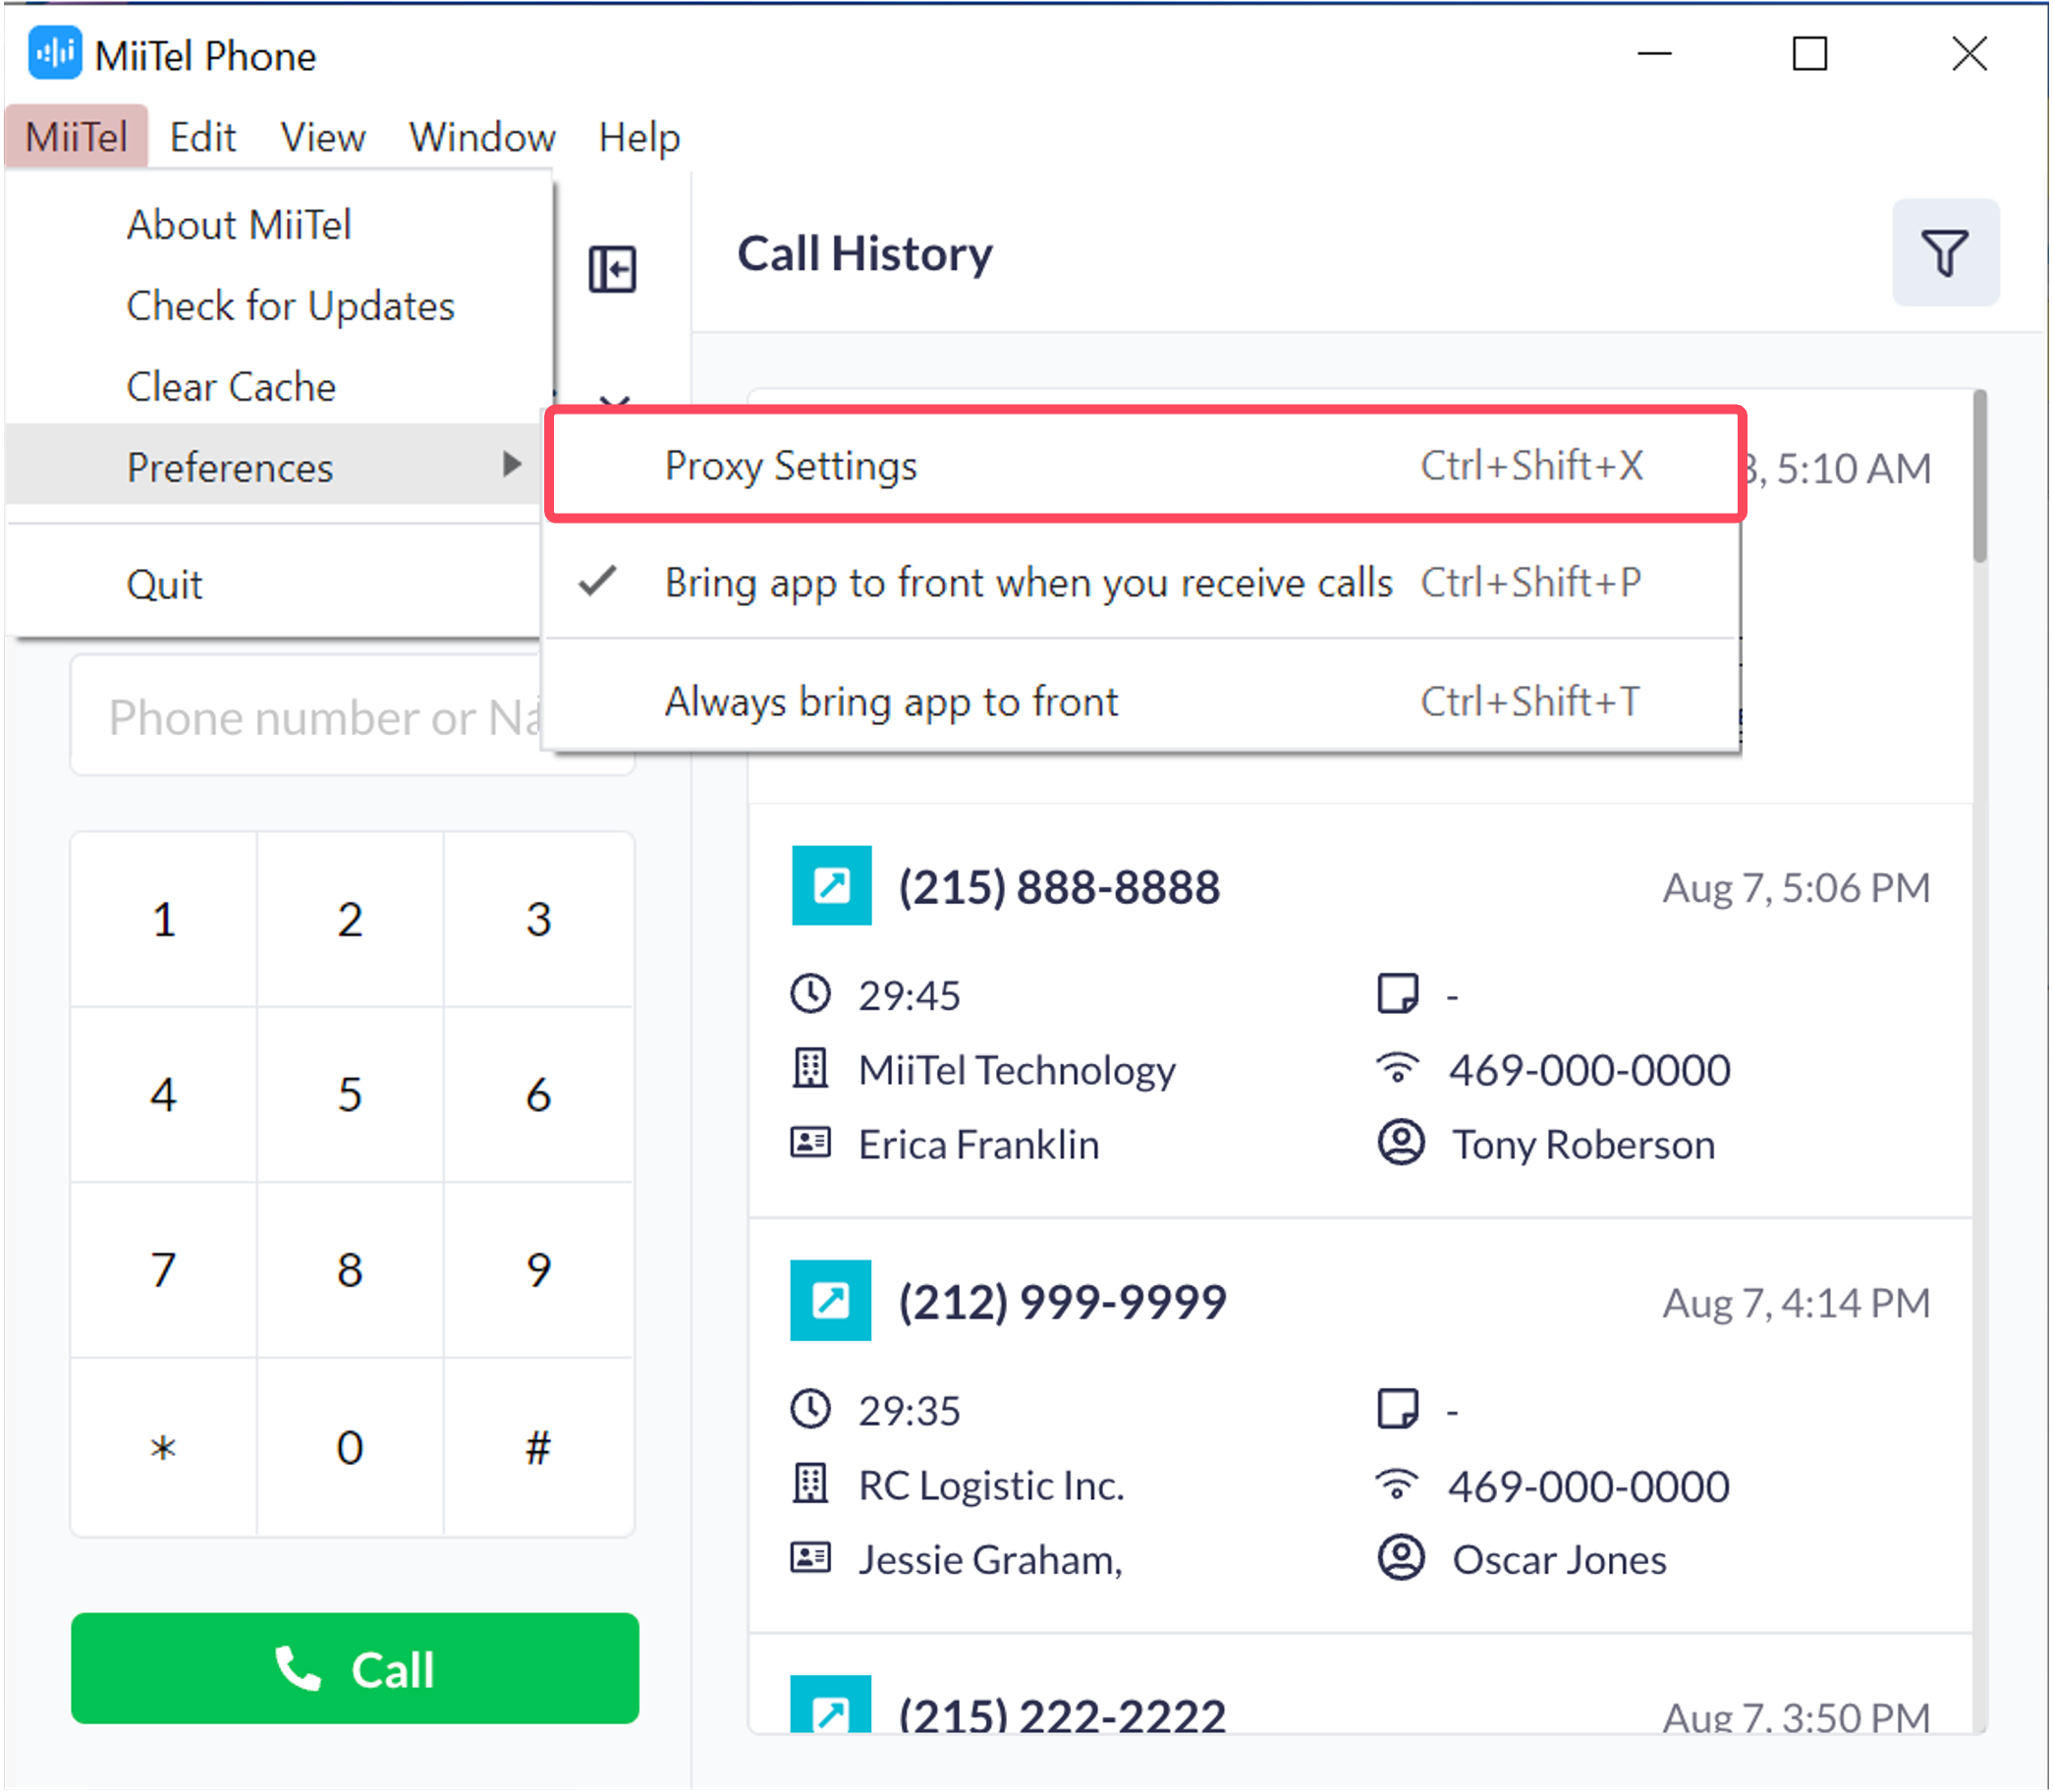Click contact card icon next to Erica Franklin
Viewport: 2053px width, 1792px height.
[x=811, y=1143]
